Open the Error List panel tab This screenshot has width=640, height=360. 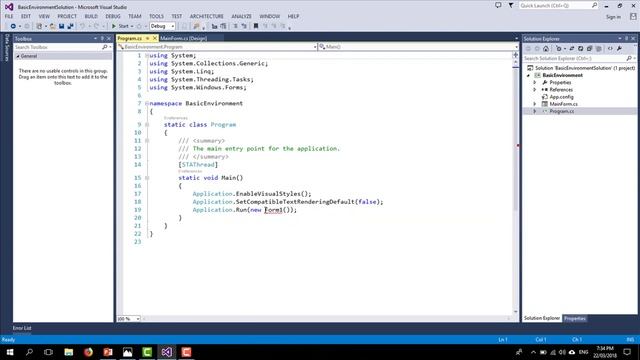(x=22, y=328)
